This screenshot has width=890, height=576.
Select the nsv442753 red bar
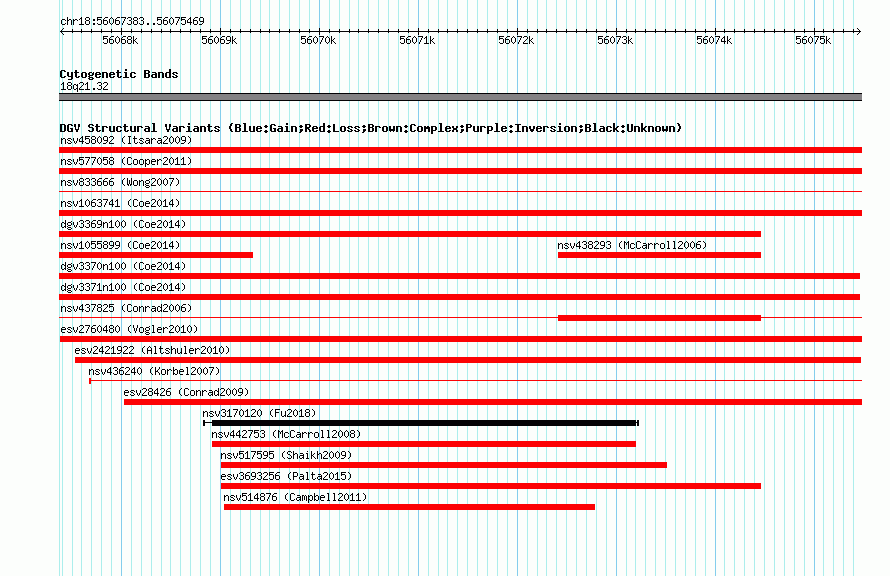point(424,444)
